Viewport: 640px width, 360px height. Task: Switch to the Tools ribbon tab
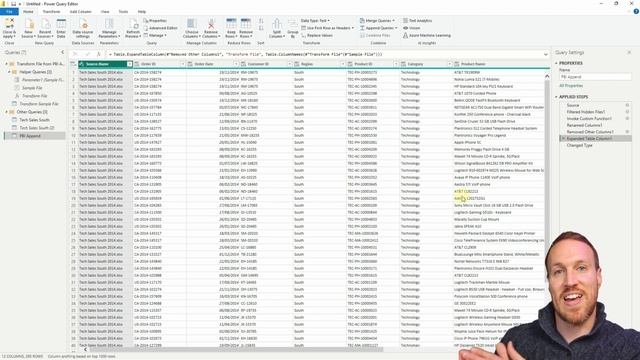123,11
